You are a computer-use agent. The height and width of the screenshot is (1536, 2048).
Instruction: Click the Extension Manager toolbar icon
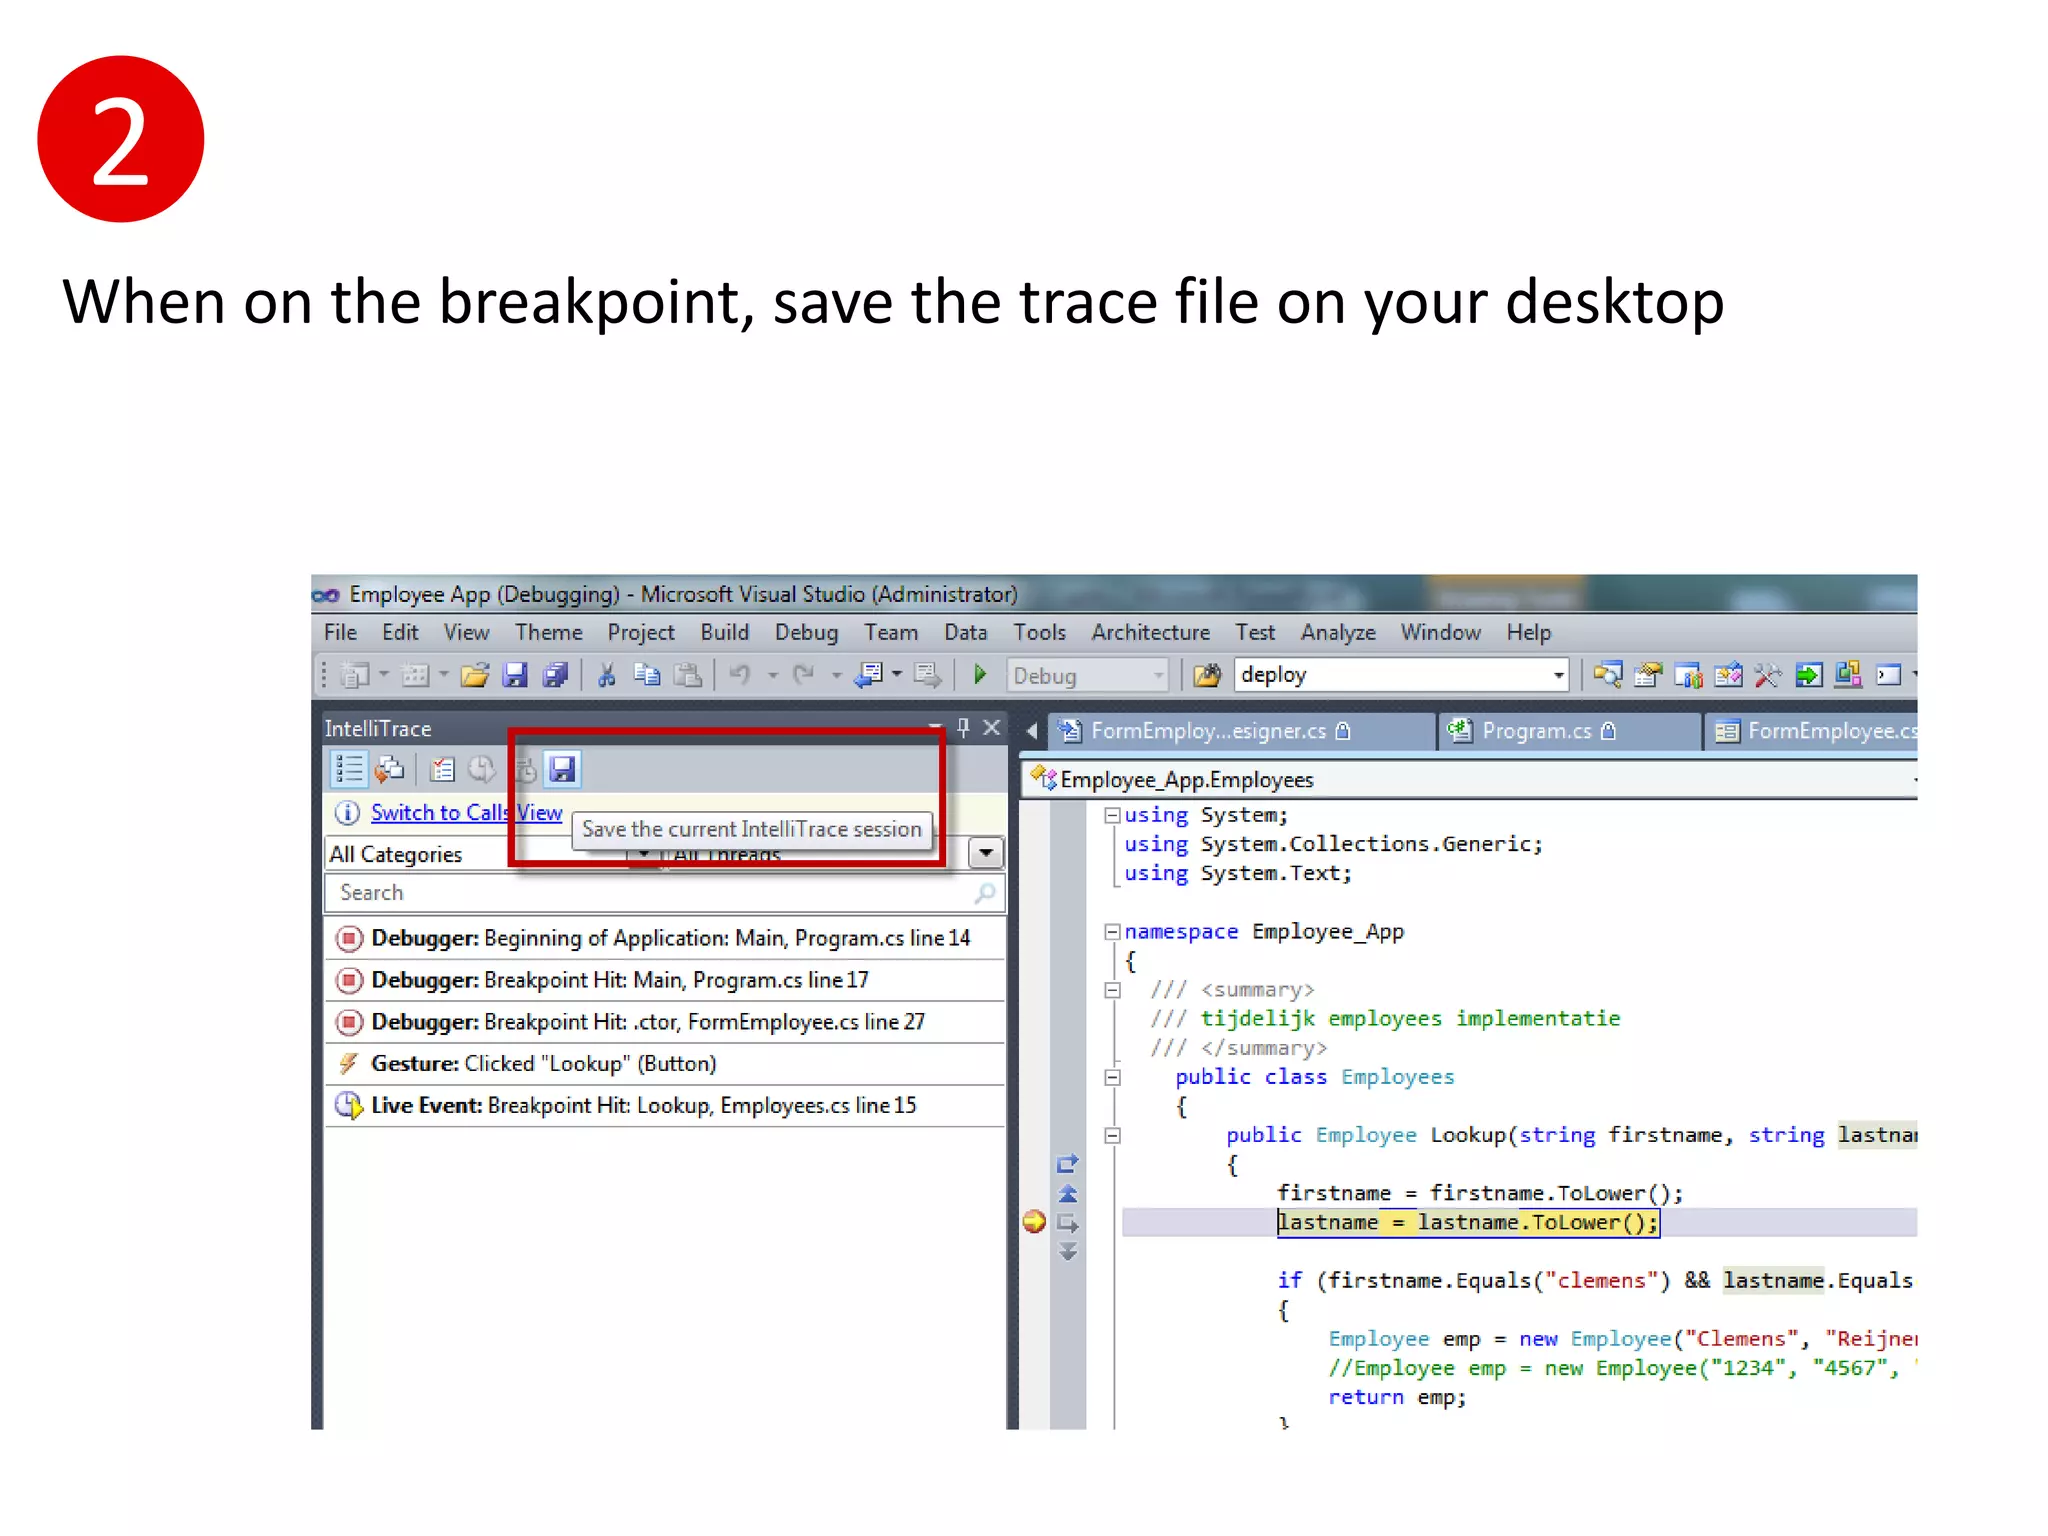click(x=1848, y=675)
